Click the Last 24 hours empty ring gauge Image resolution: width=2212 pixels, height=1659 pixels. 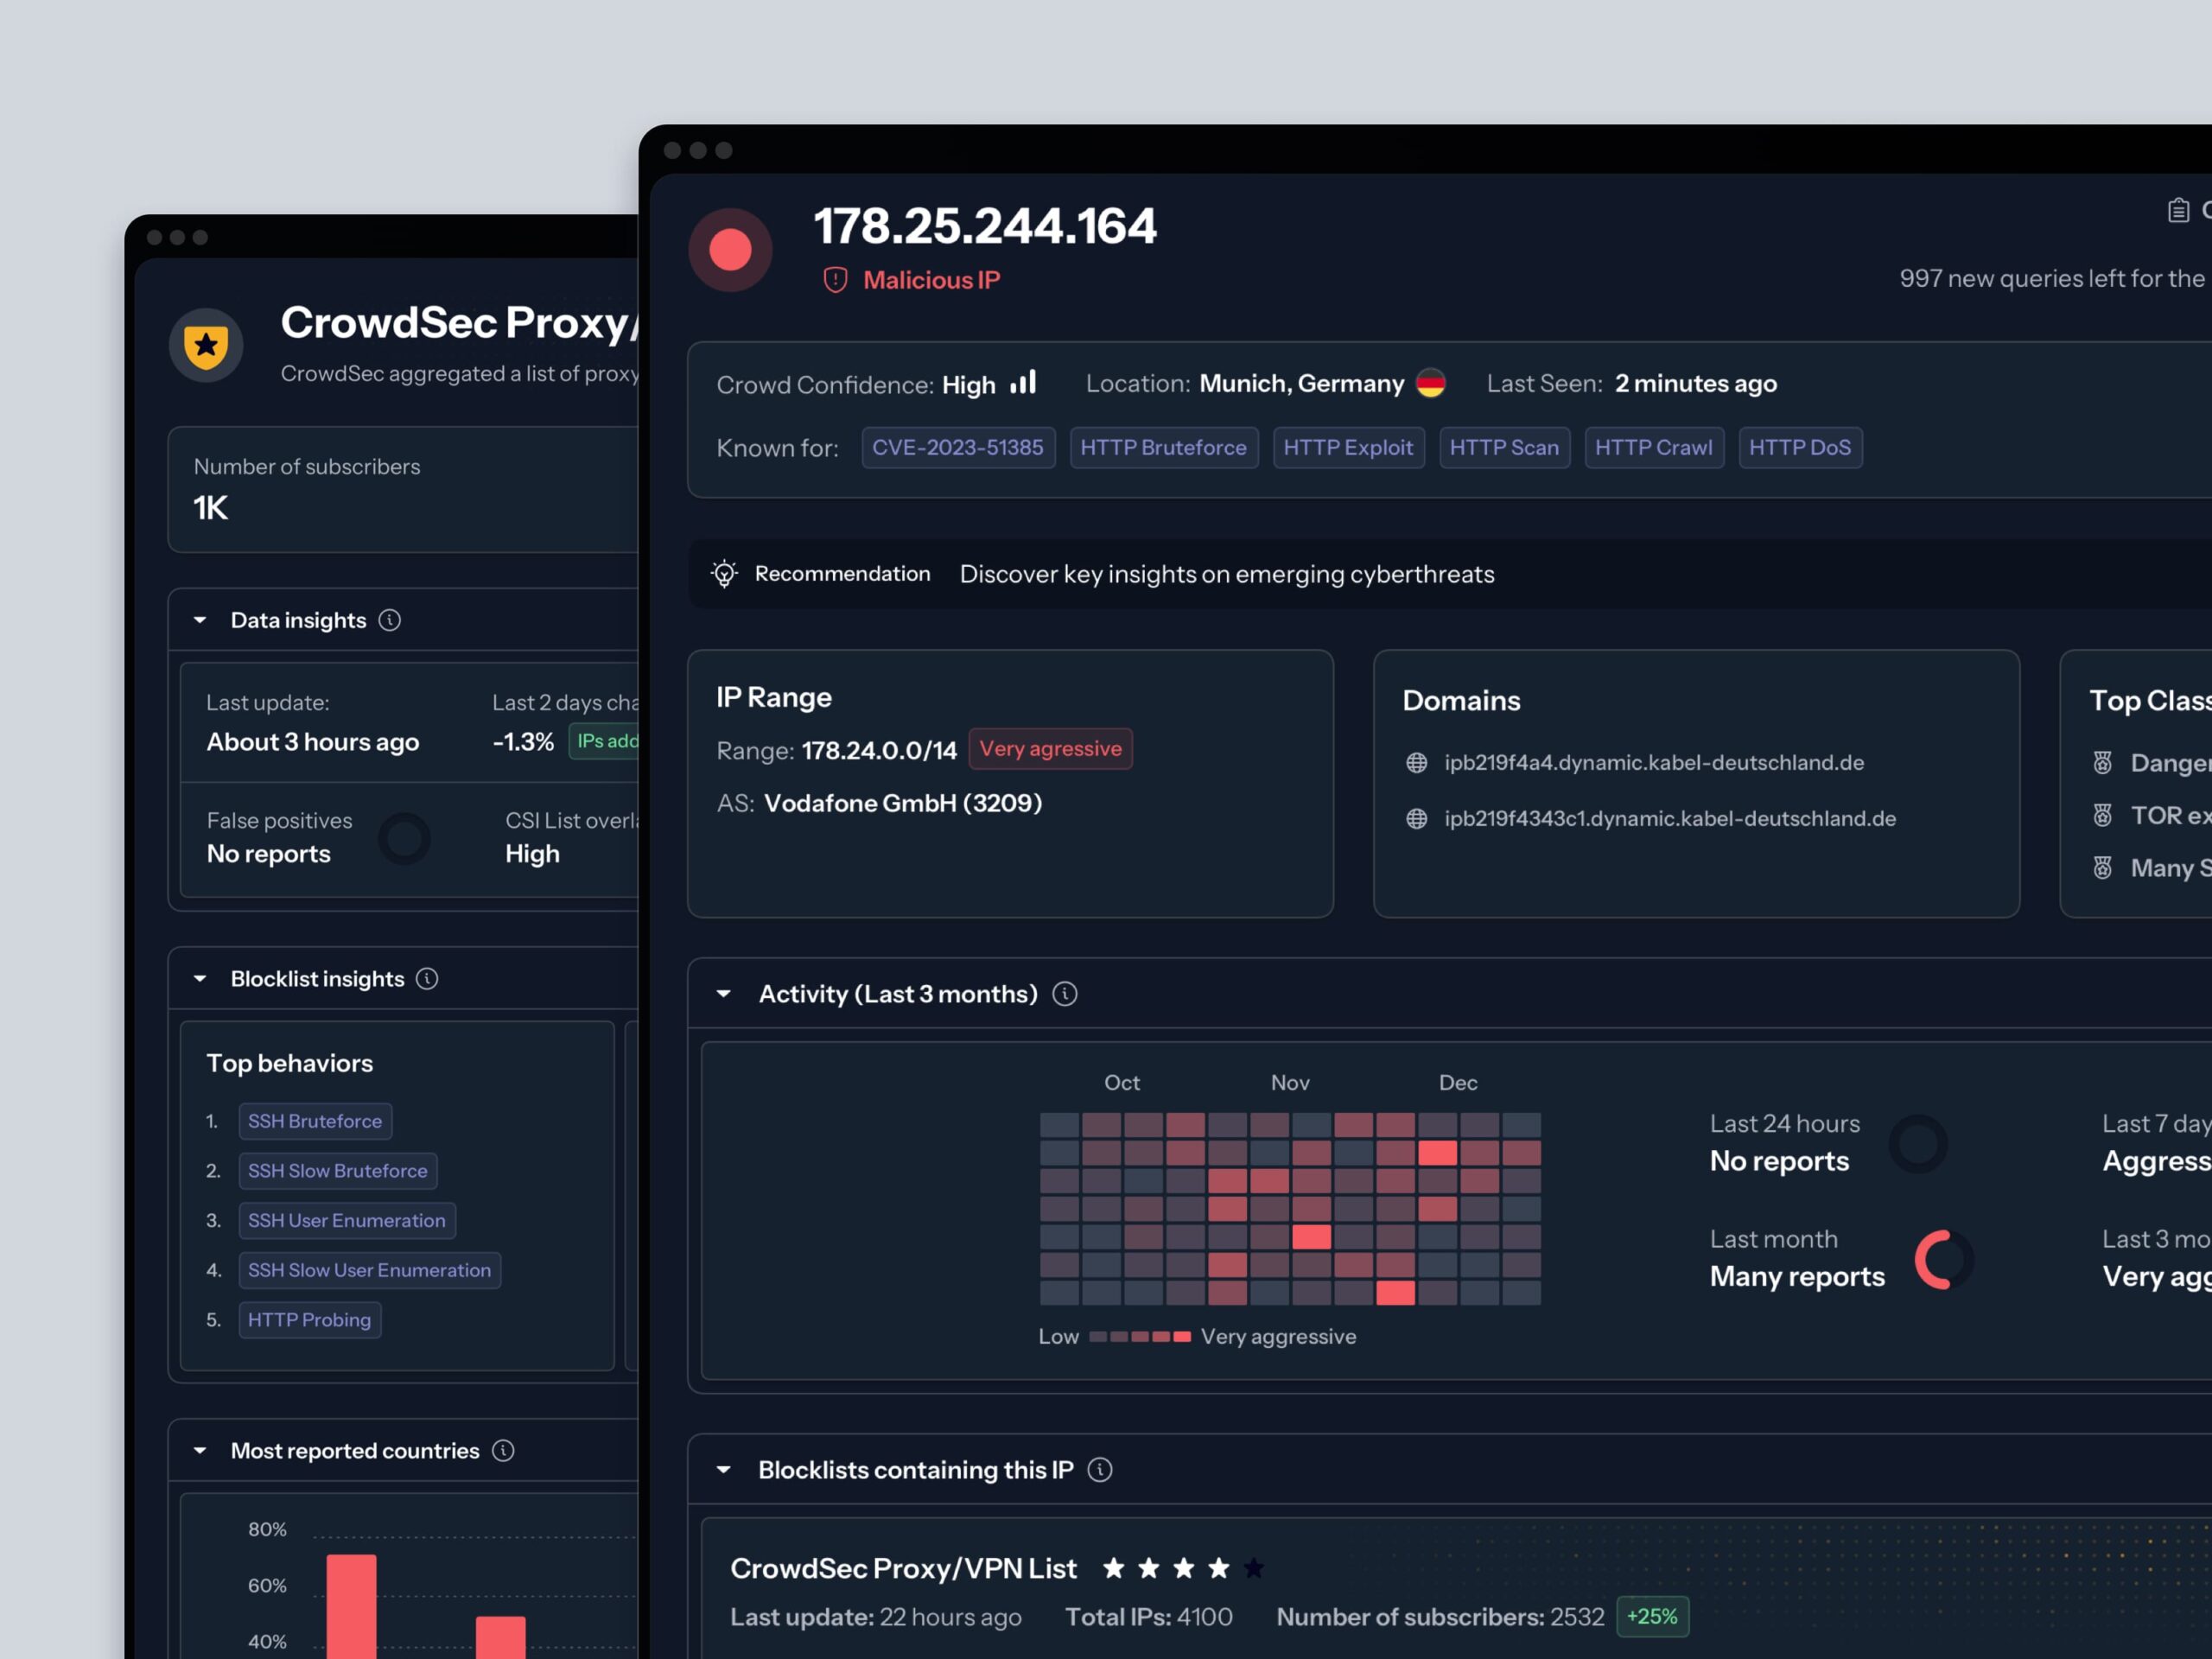(1918, 1144)
